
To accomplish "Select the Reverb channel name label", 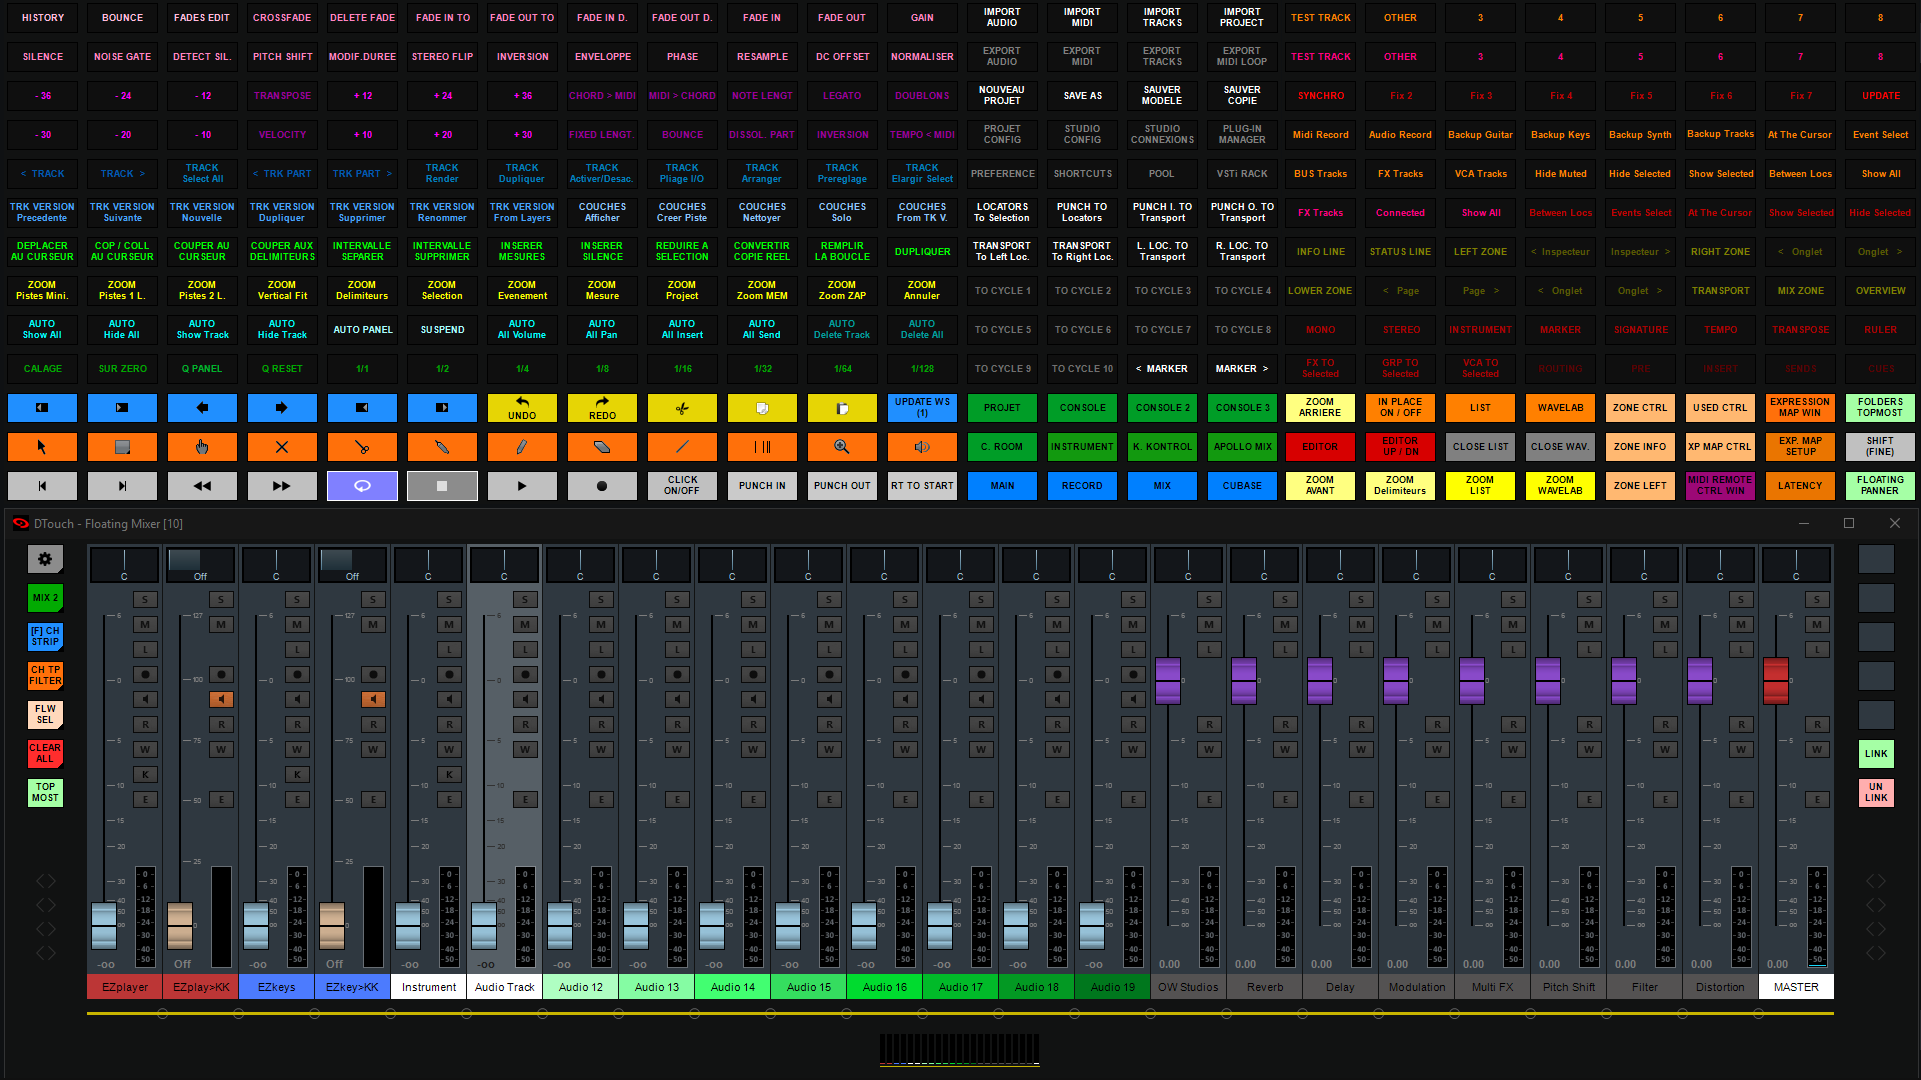I will 1264,987.
